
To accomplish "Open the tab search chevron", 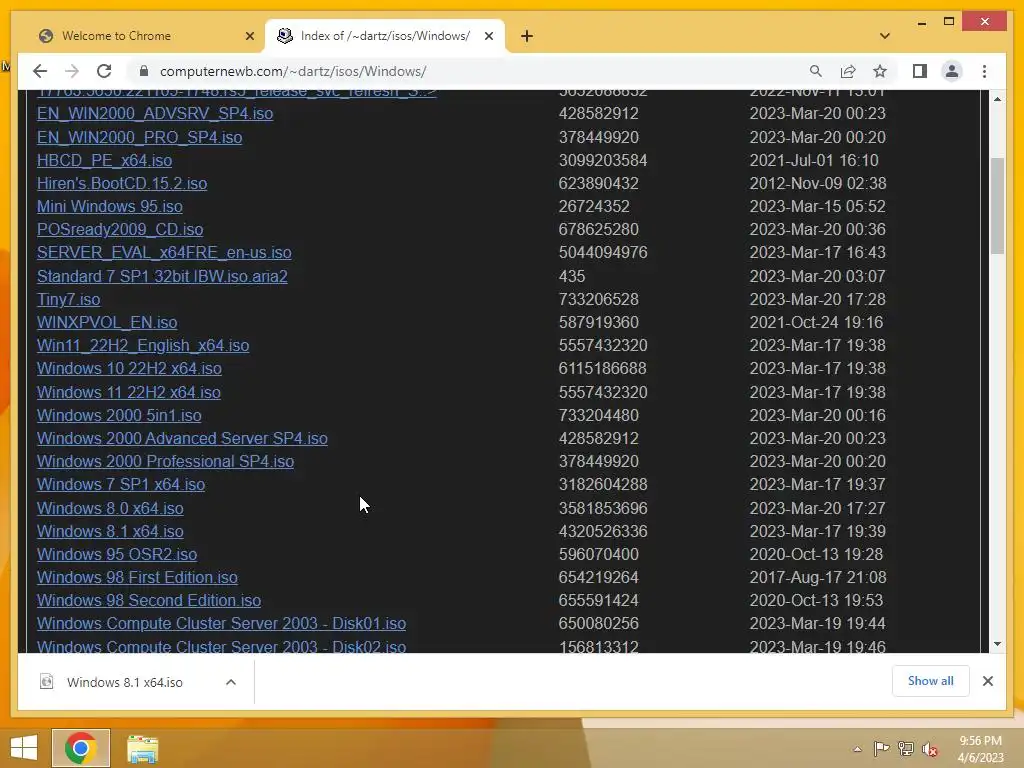I will click(x=885, y=36).
